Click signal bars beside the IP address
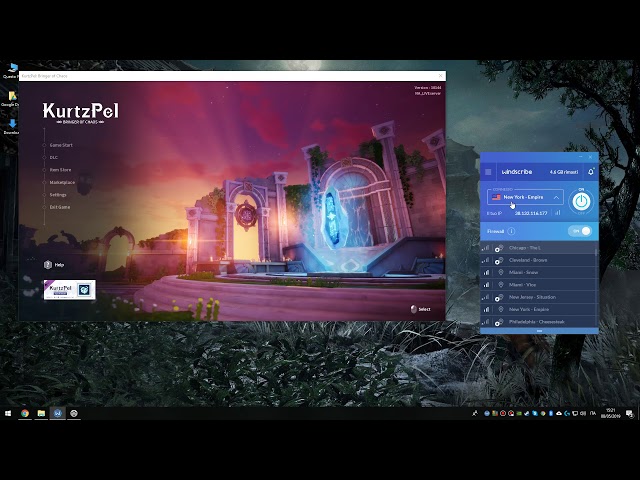This screenshot has width=640, height=480. [558, 213]
